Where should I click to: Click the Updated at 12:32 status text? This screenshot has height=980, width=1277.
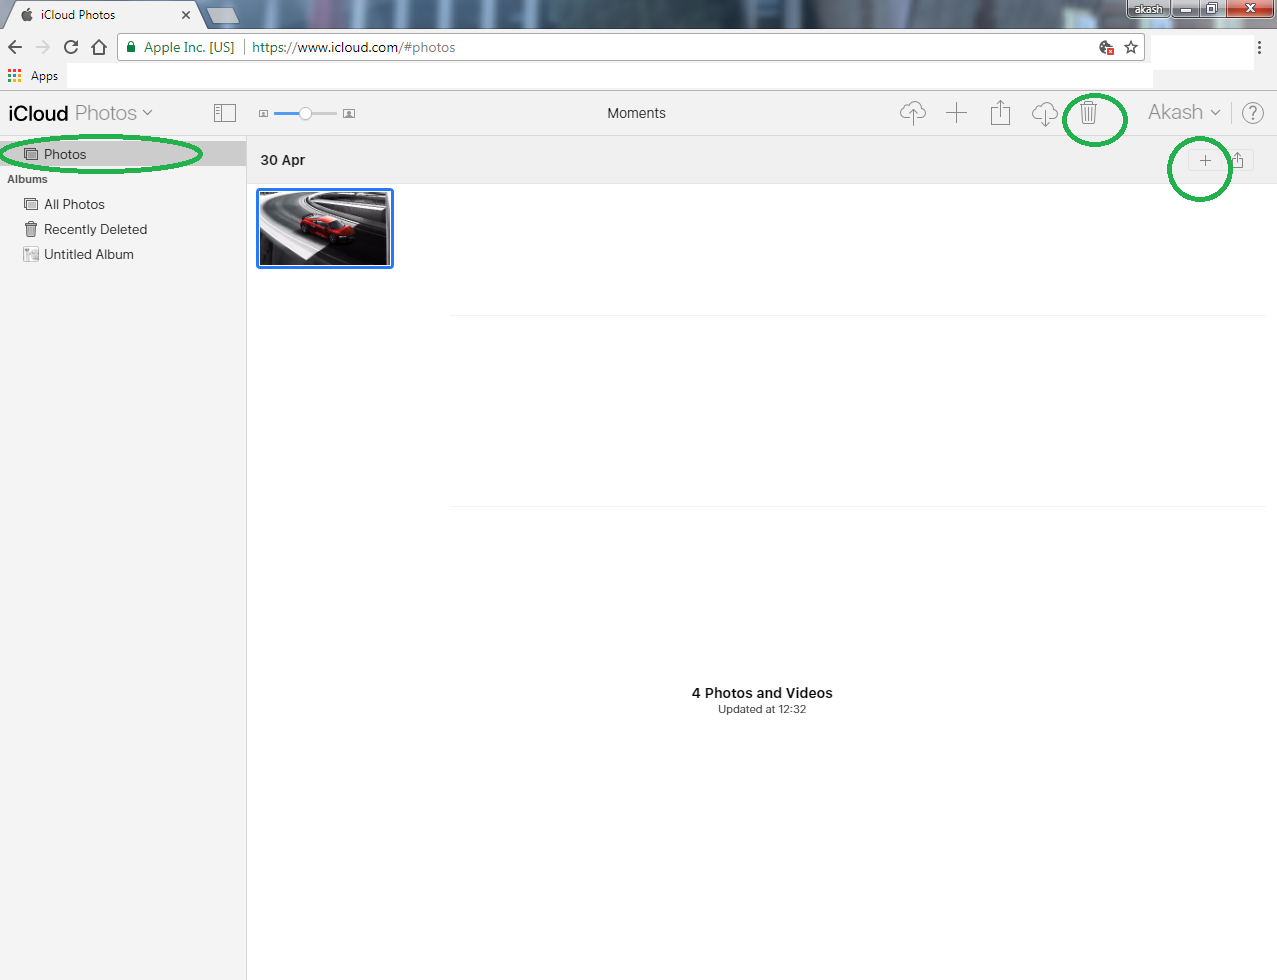pos(762,709)
